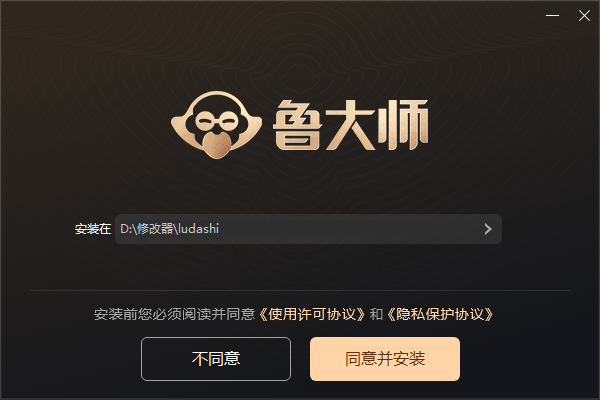
Task: Click the 安装前您必须阅读并同意 notice text
Action: [x=174, y=314]
